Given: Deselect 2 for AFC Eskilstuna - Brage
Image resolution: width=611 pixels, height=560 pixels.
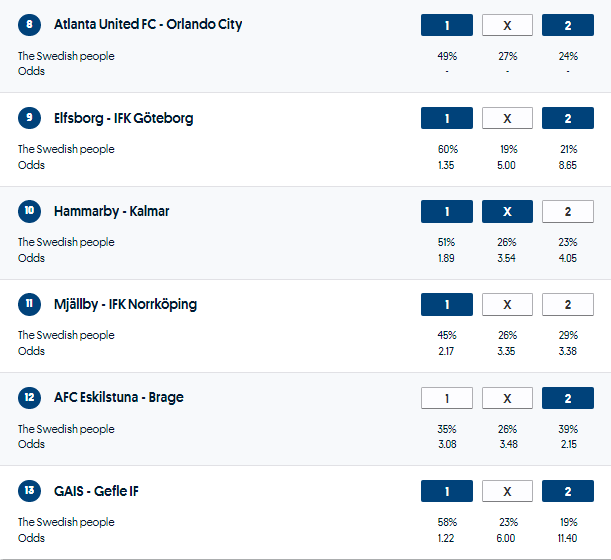Looking at the screenshot, I should pos(567,398).
